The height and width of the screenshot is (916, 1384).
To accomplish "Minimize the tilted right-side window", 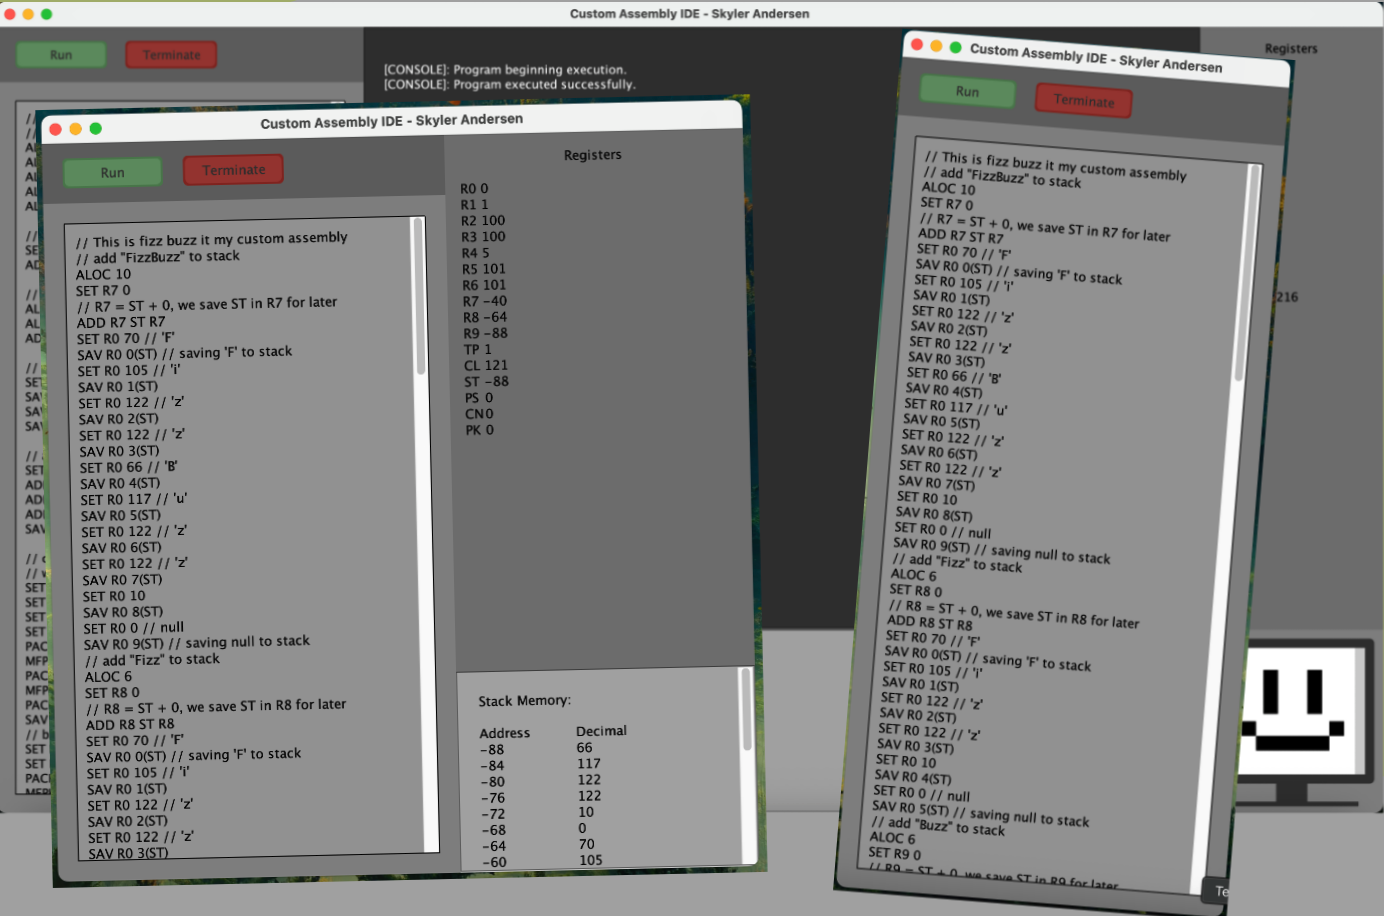I will click(x=936, y=46).
